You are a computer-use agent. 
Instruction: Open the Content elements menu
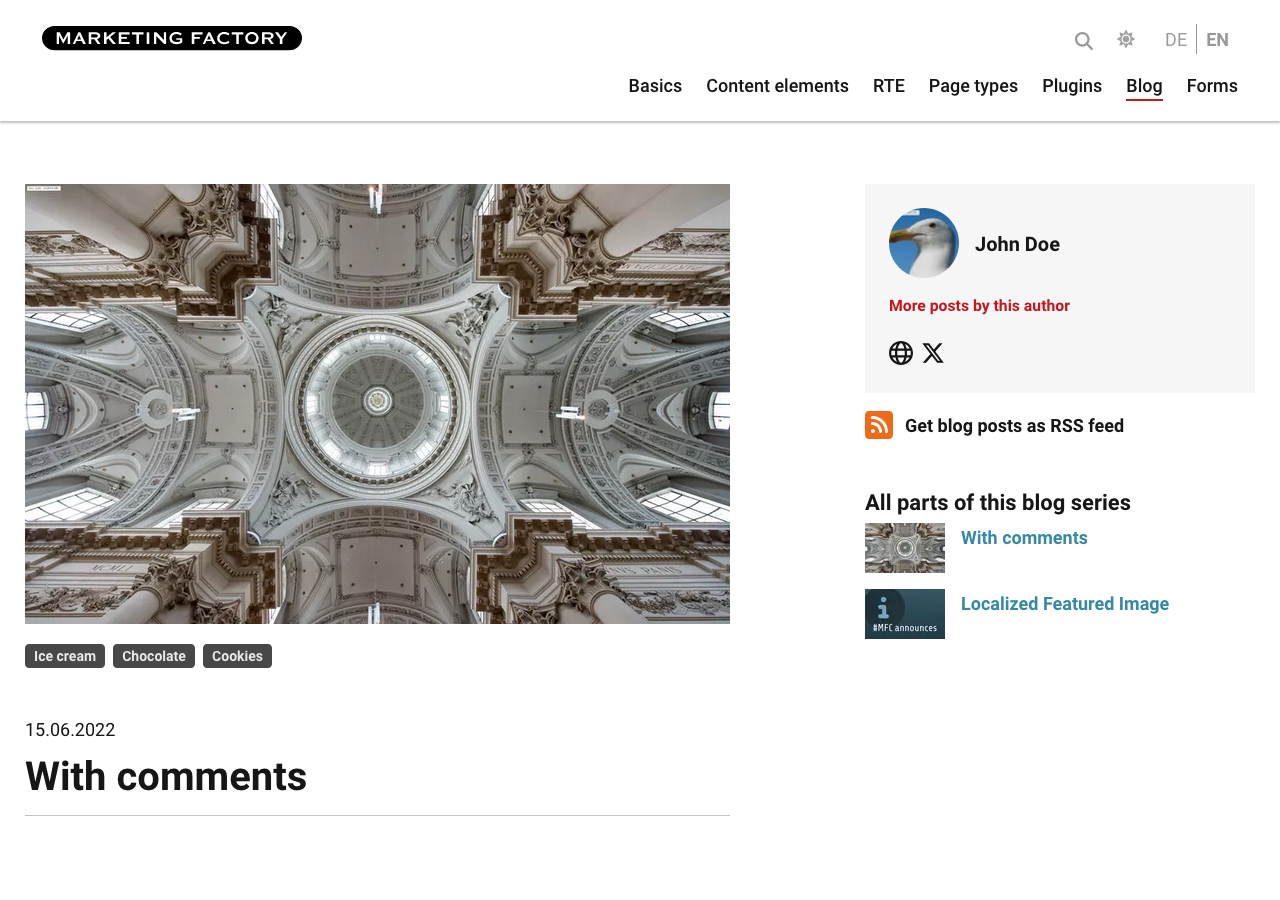point(777,86)
